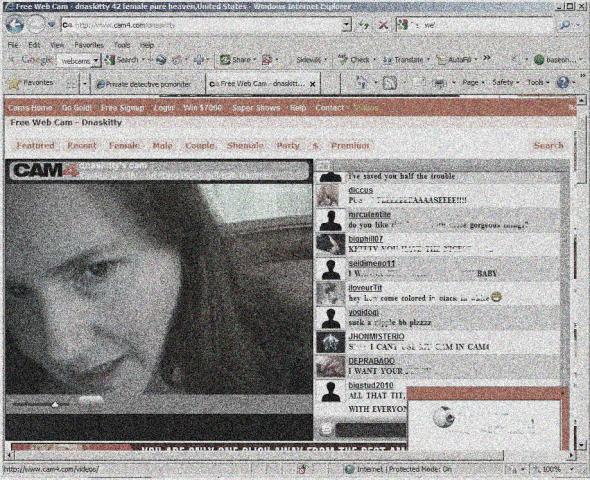
Task: Click the Google toolbar Share button
Action: (x=237, y=60)
